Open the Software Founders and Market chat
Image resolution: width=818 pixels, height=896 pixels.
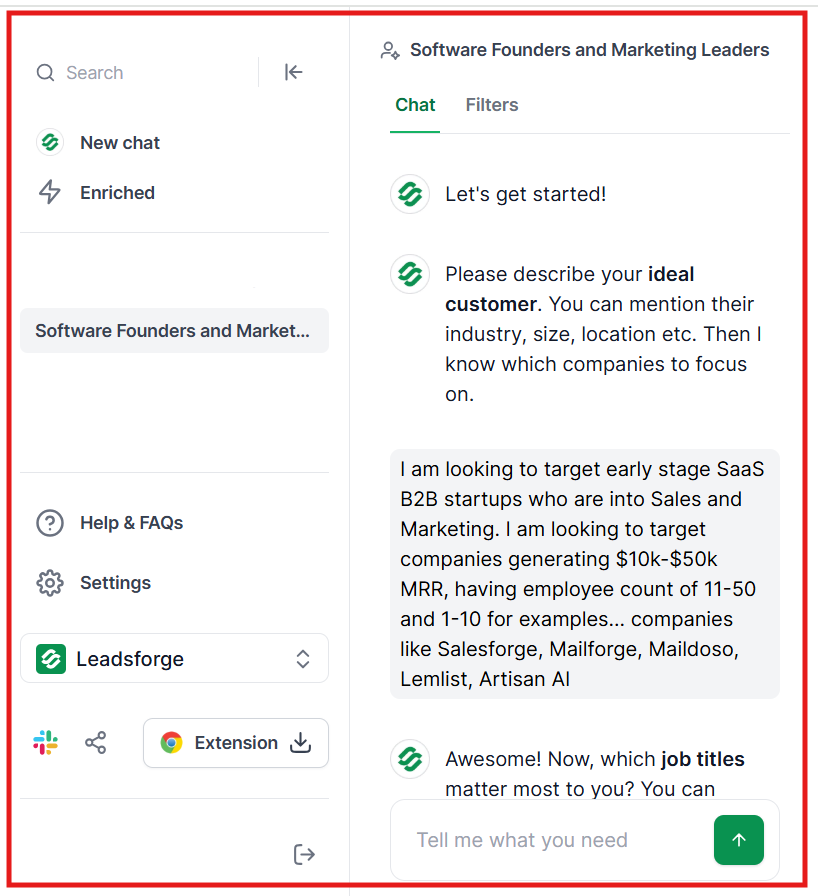coord(174,330)
